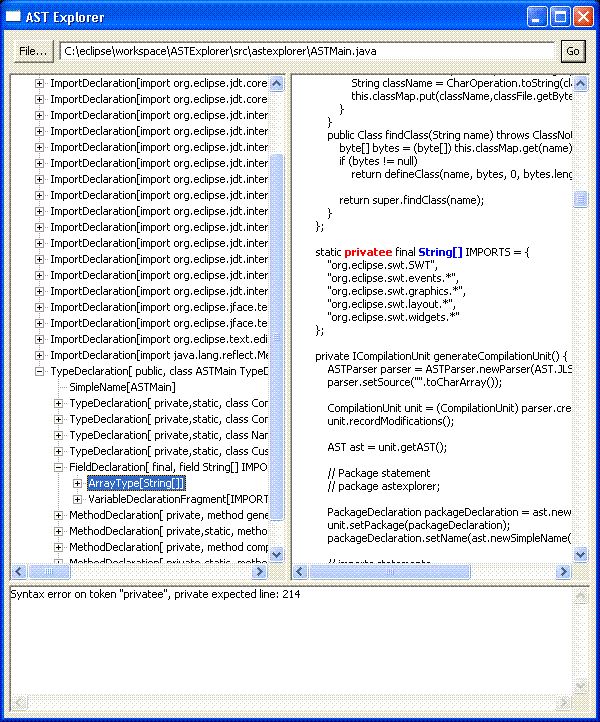The height and width of the screenshot is (722, 600).
Task: Expand the ArrayType[String[]] node
Action: tap(77, 483)
